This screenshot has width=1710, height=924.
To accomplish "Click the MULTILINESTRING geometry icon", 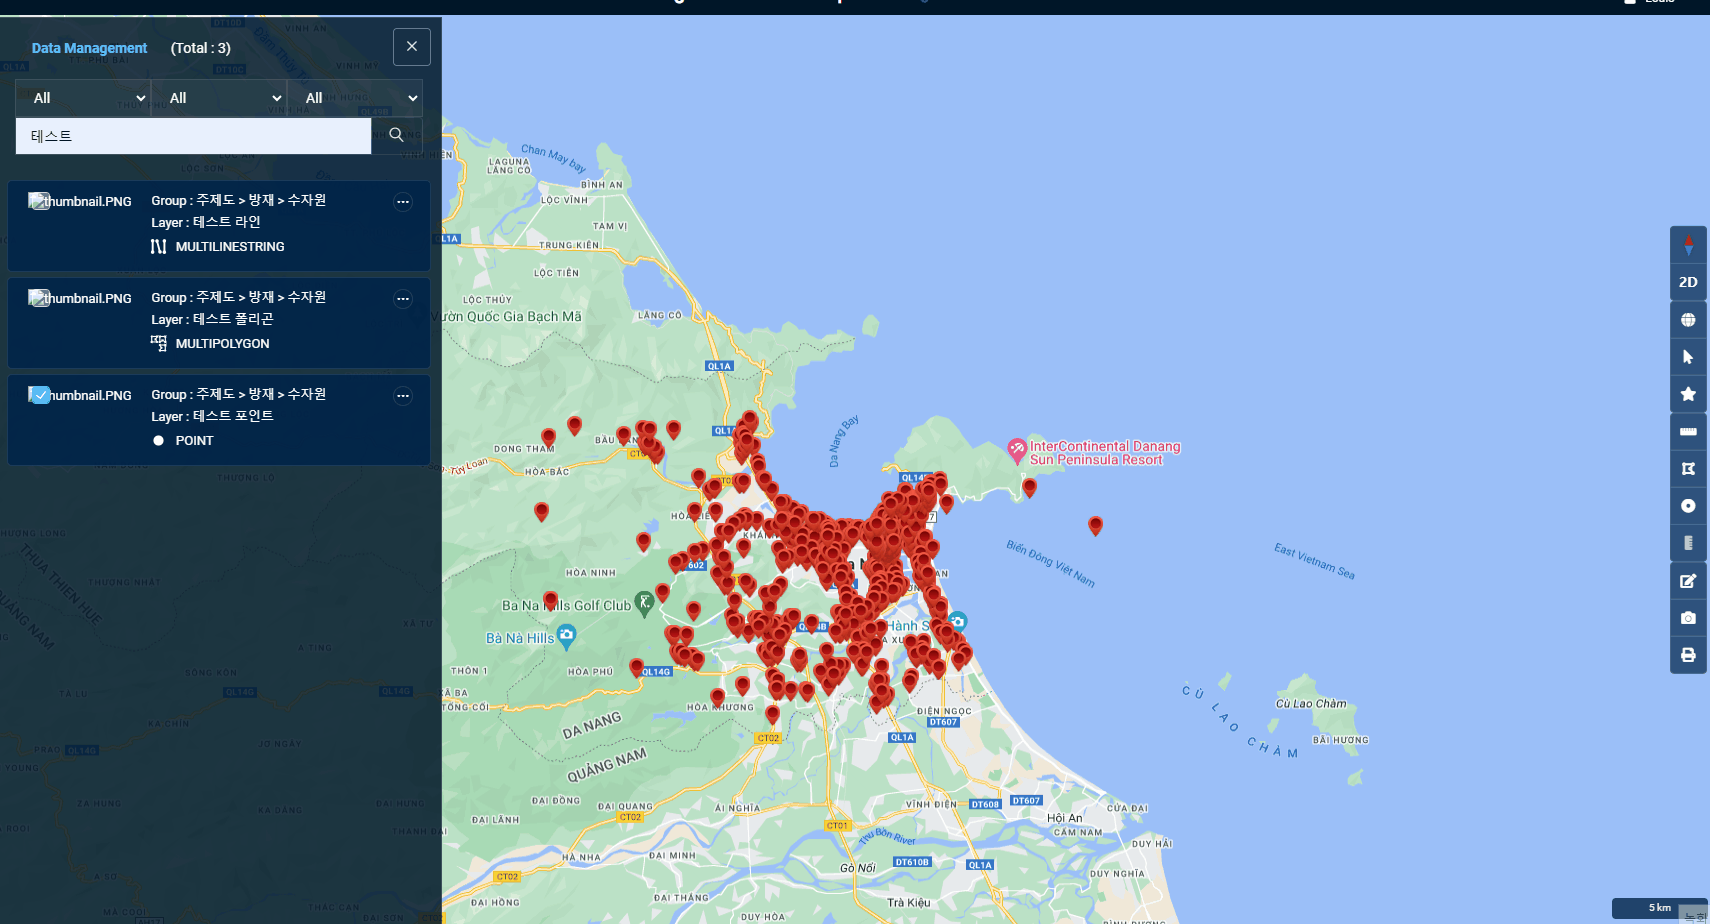I will [x=158, y=246].
